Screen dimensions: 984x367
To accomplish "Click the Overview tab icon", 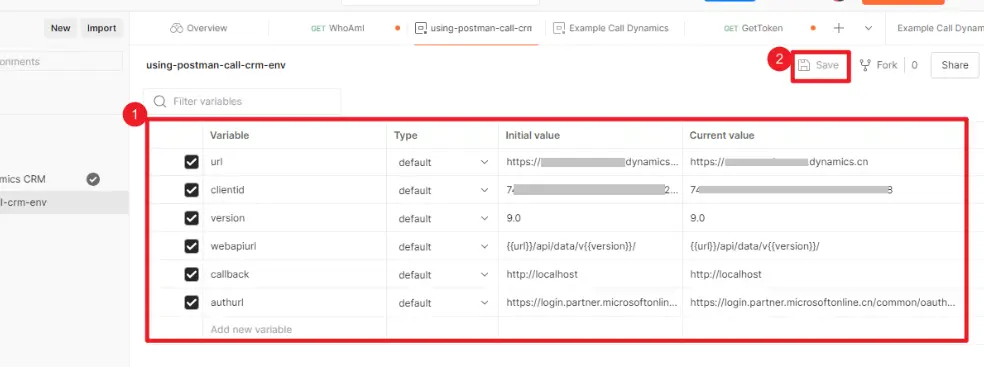I will [x=176, y=28].
